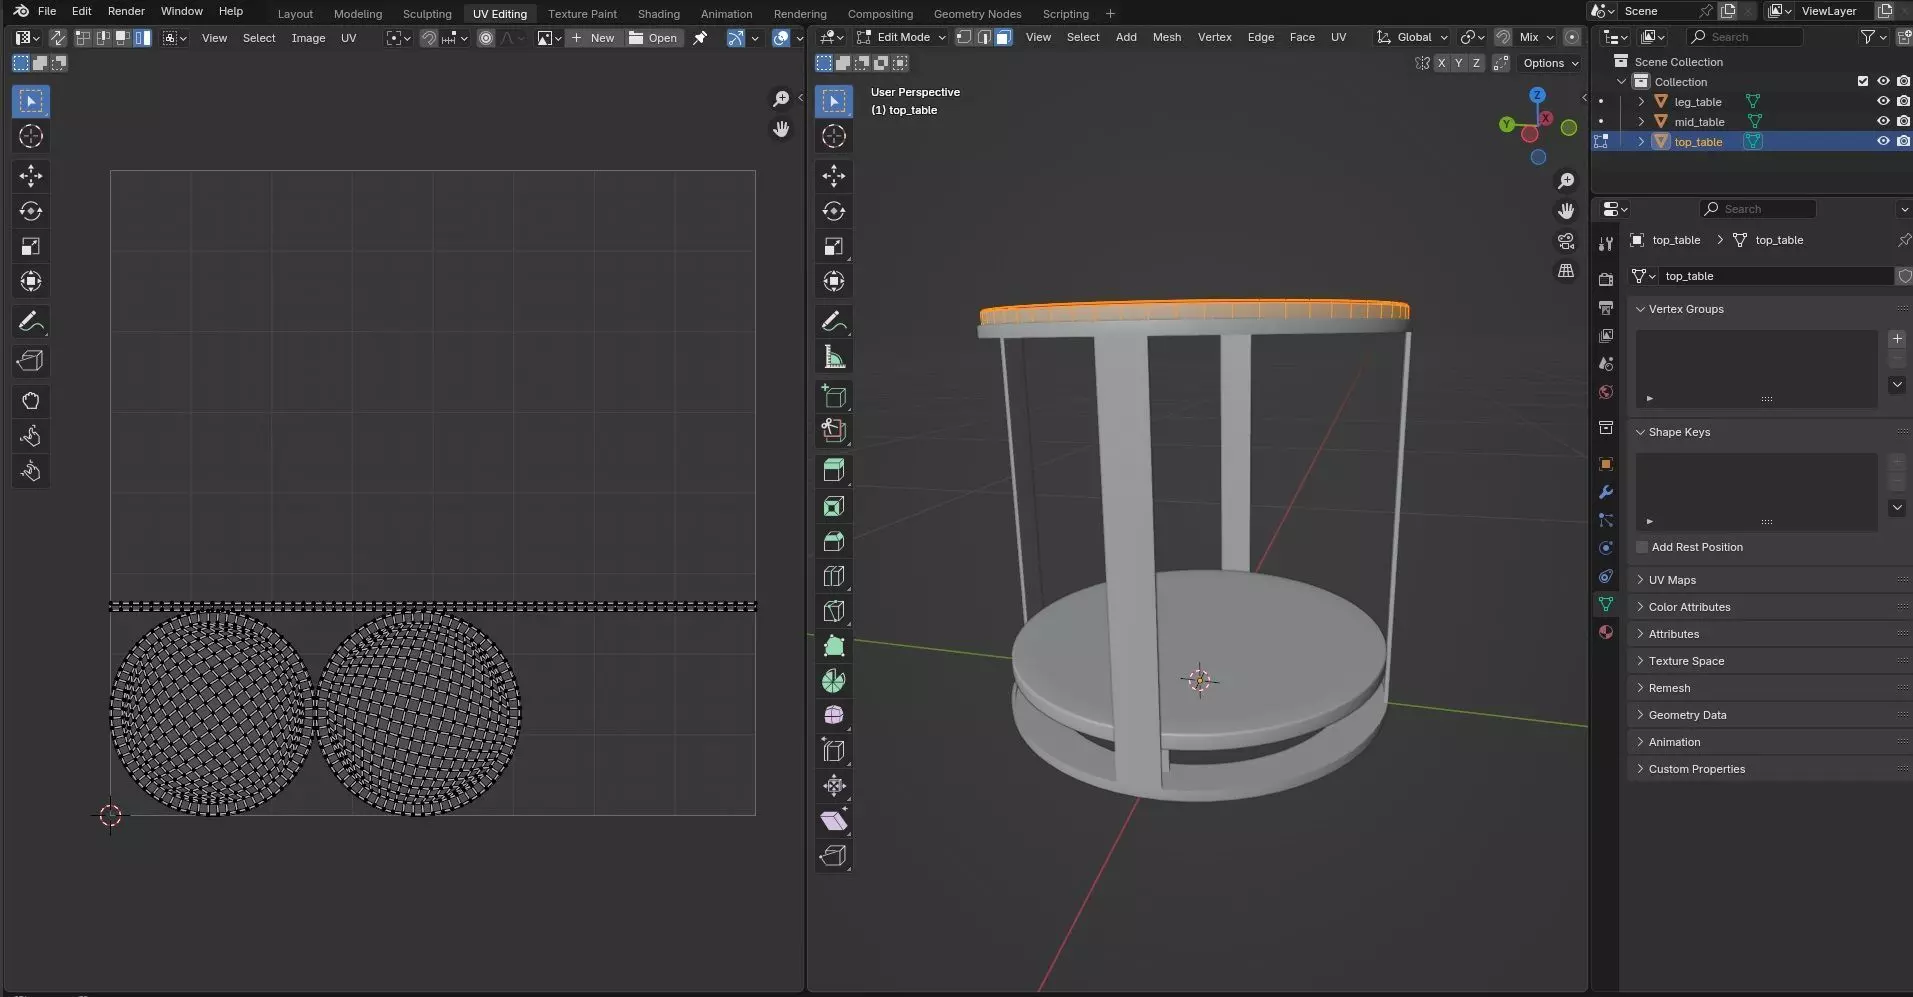Select the Measure tool in 3D viewport
Viewport: 1913px width, 997px height.
834,357
